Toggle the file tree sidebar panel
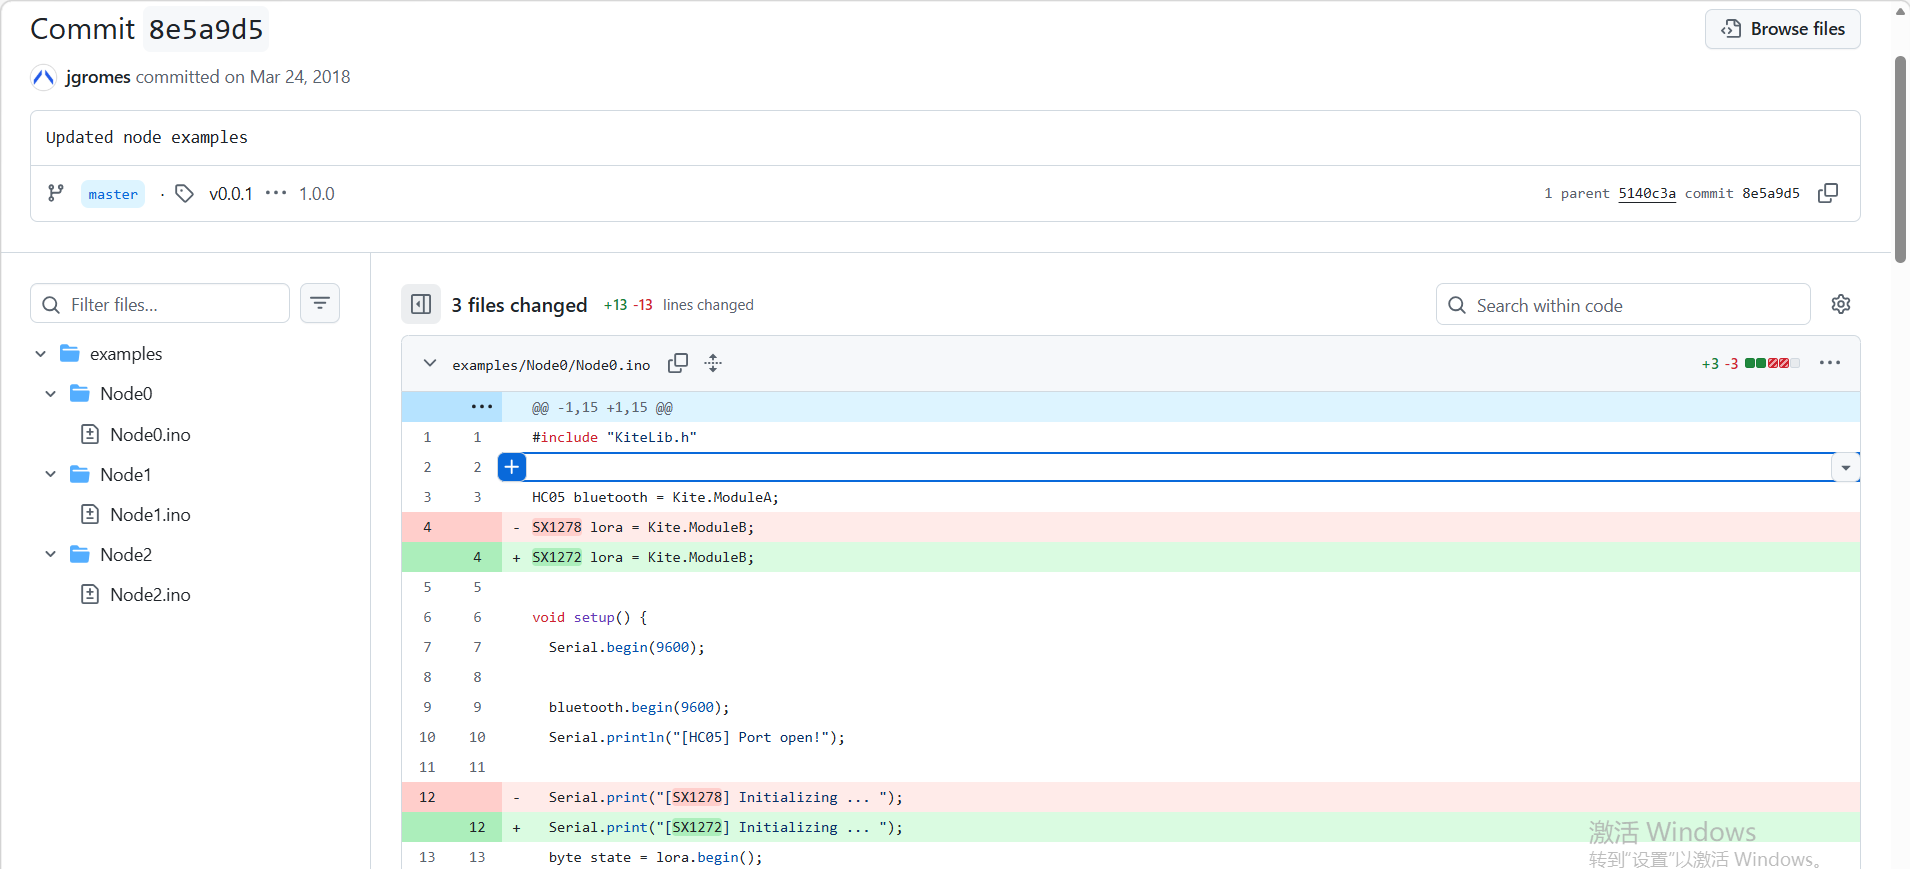1910x869 pixels. click(x=421, y=304)
